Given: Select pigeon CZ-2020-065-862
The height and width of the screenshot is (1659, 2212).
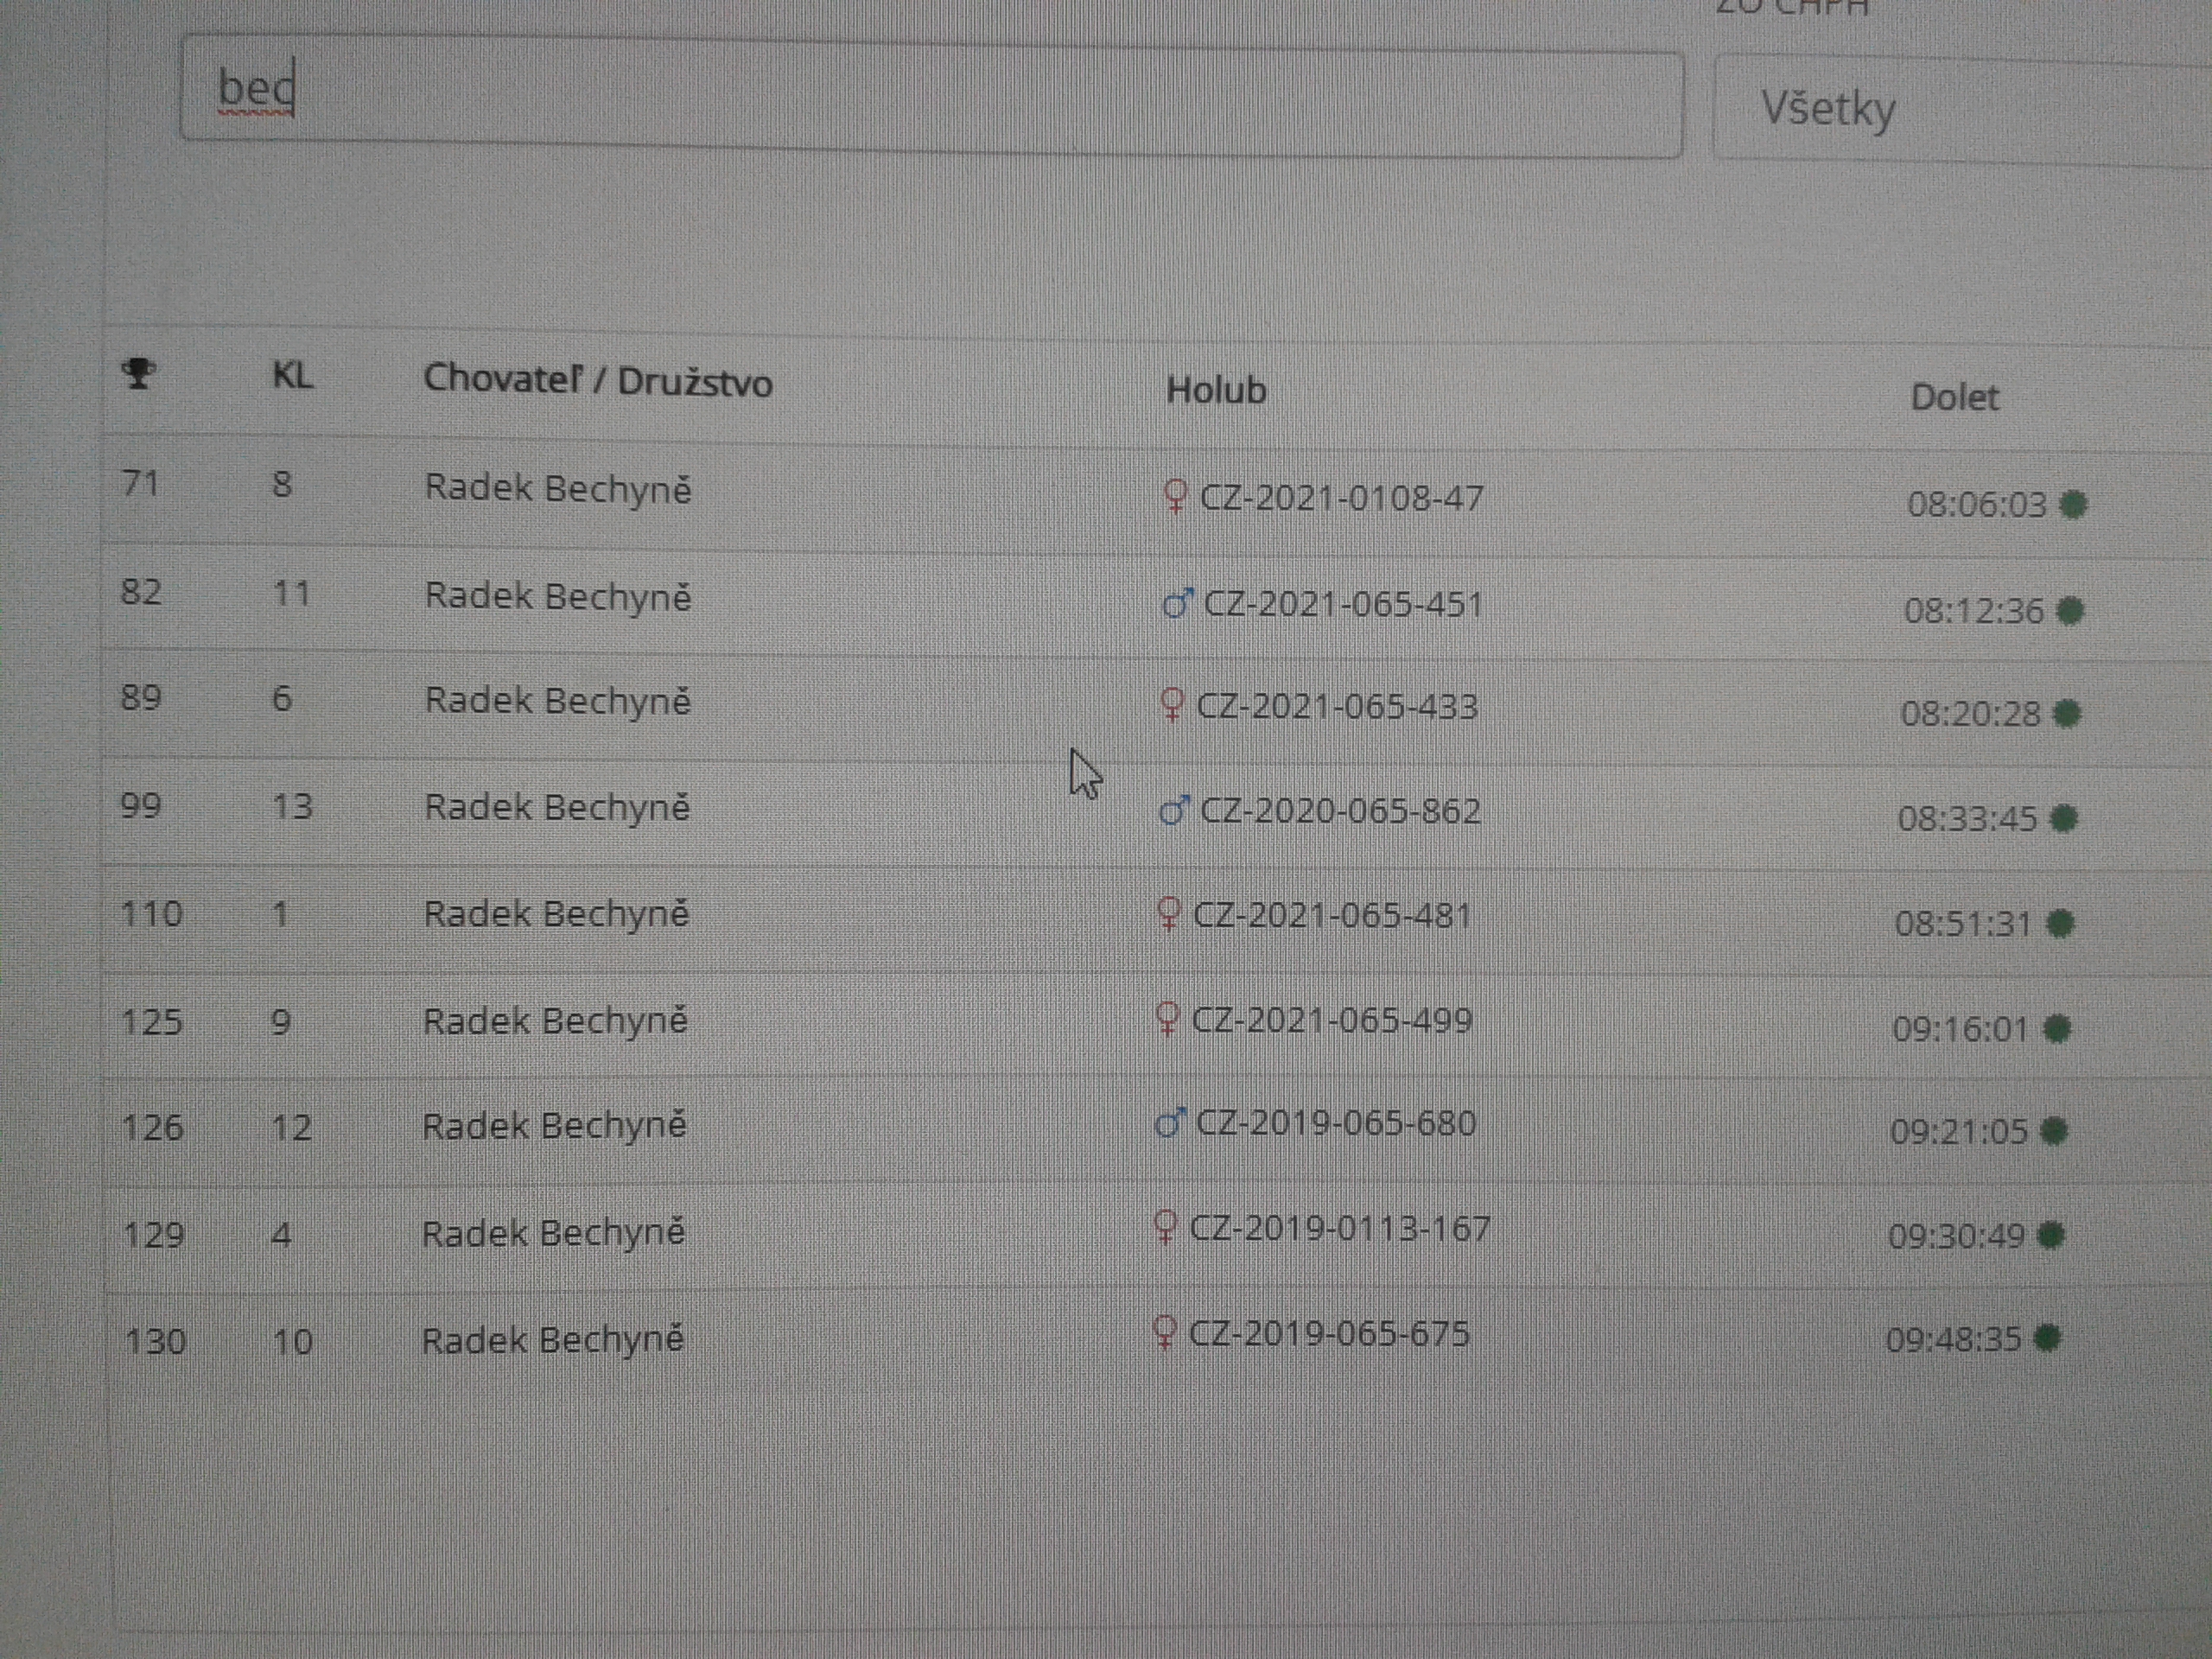Looking at the screenshot, I should 1340,811.
